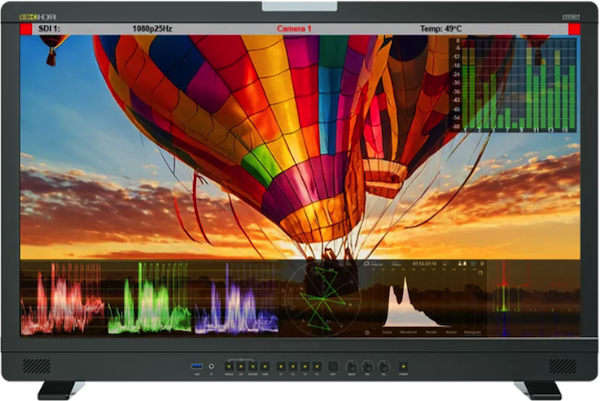Click the red tally indicator at top-right
This screenshot has width=600, height=401.
pyautogui.click(x=574, y=29)
